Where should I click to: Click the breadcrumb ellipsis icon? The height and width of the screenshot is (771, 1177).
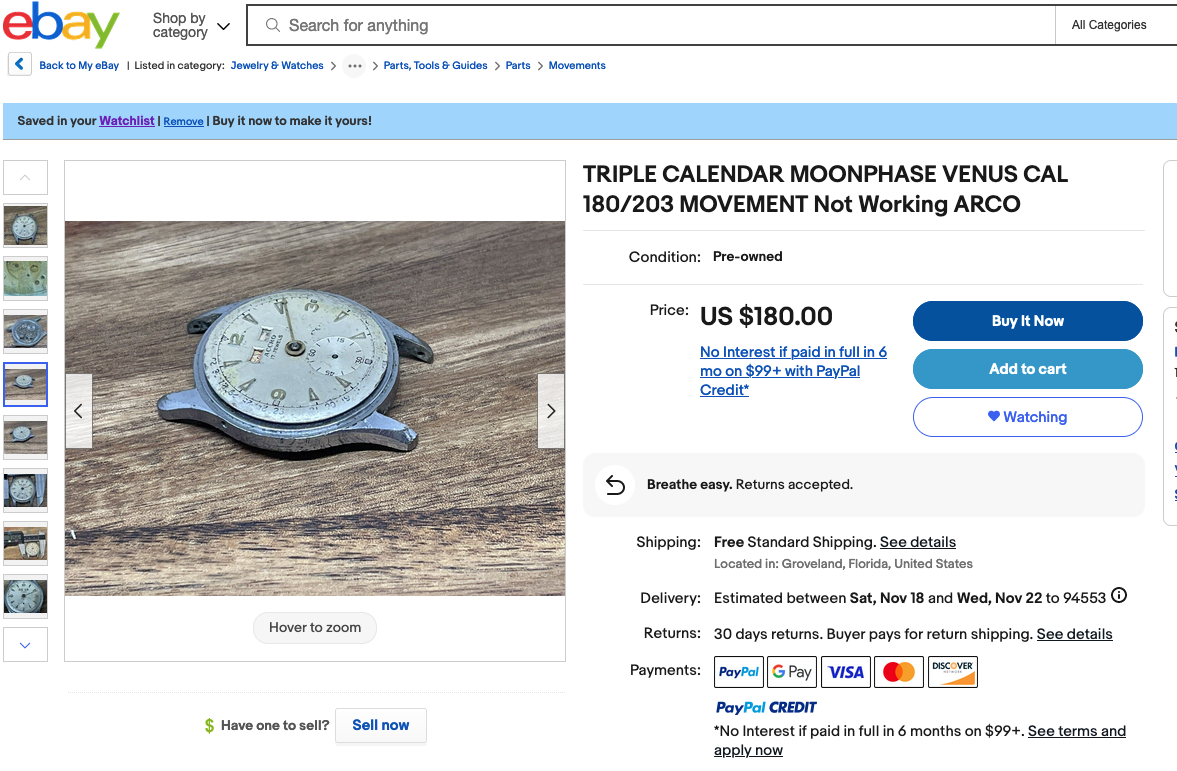pyautogui.click(x=354, y=66)
